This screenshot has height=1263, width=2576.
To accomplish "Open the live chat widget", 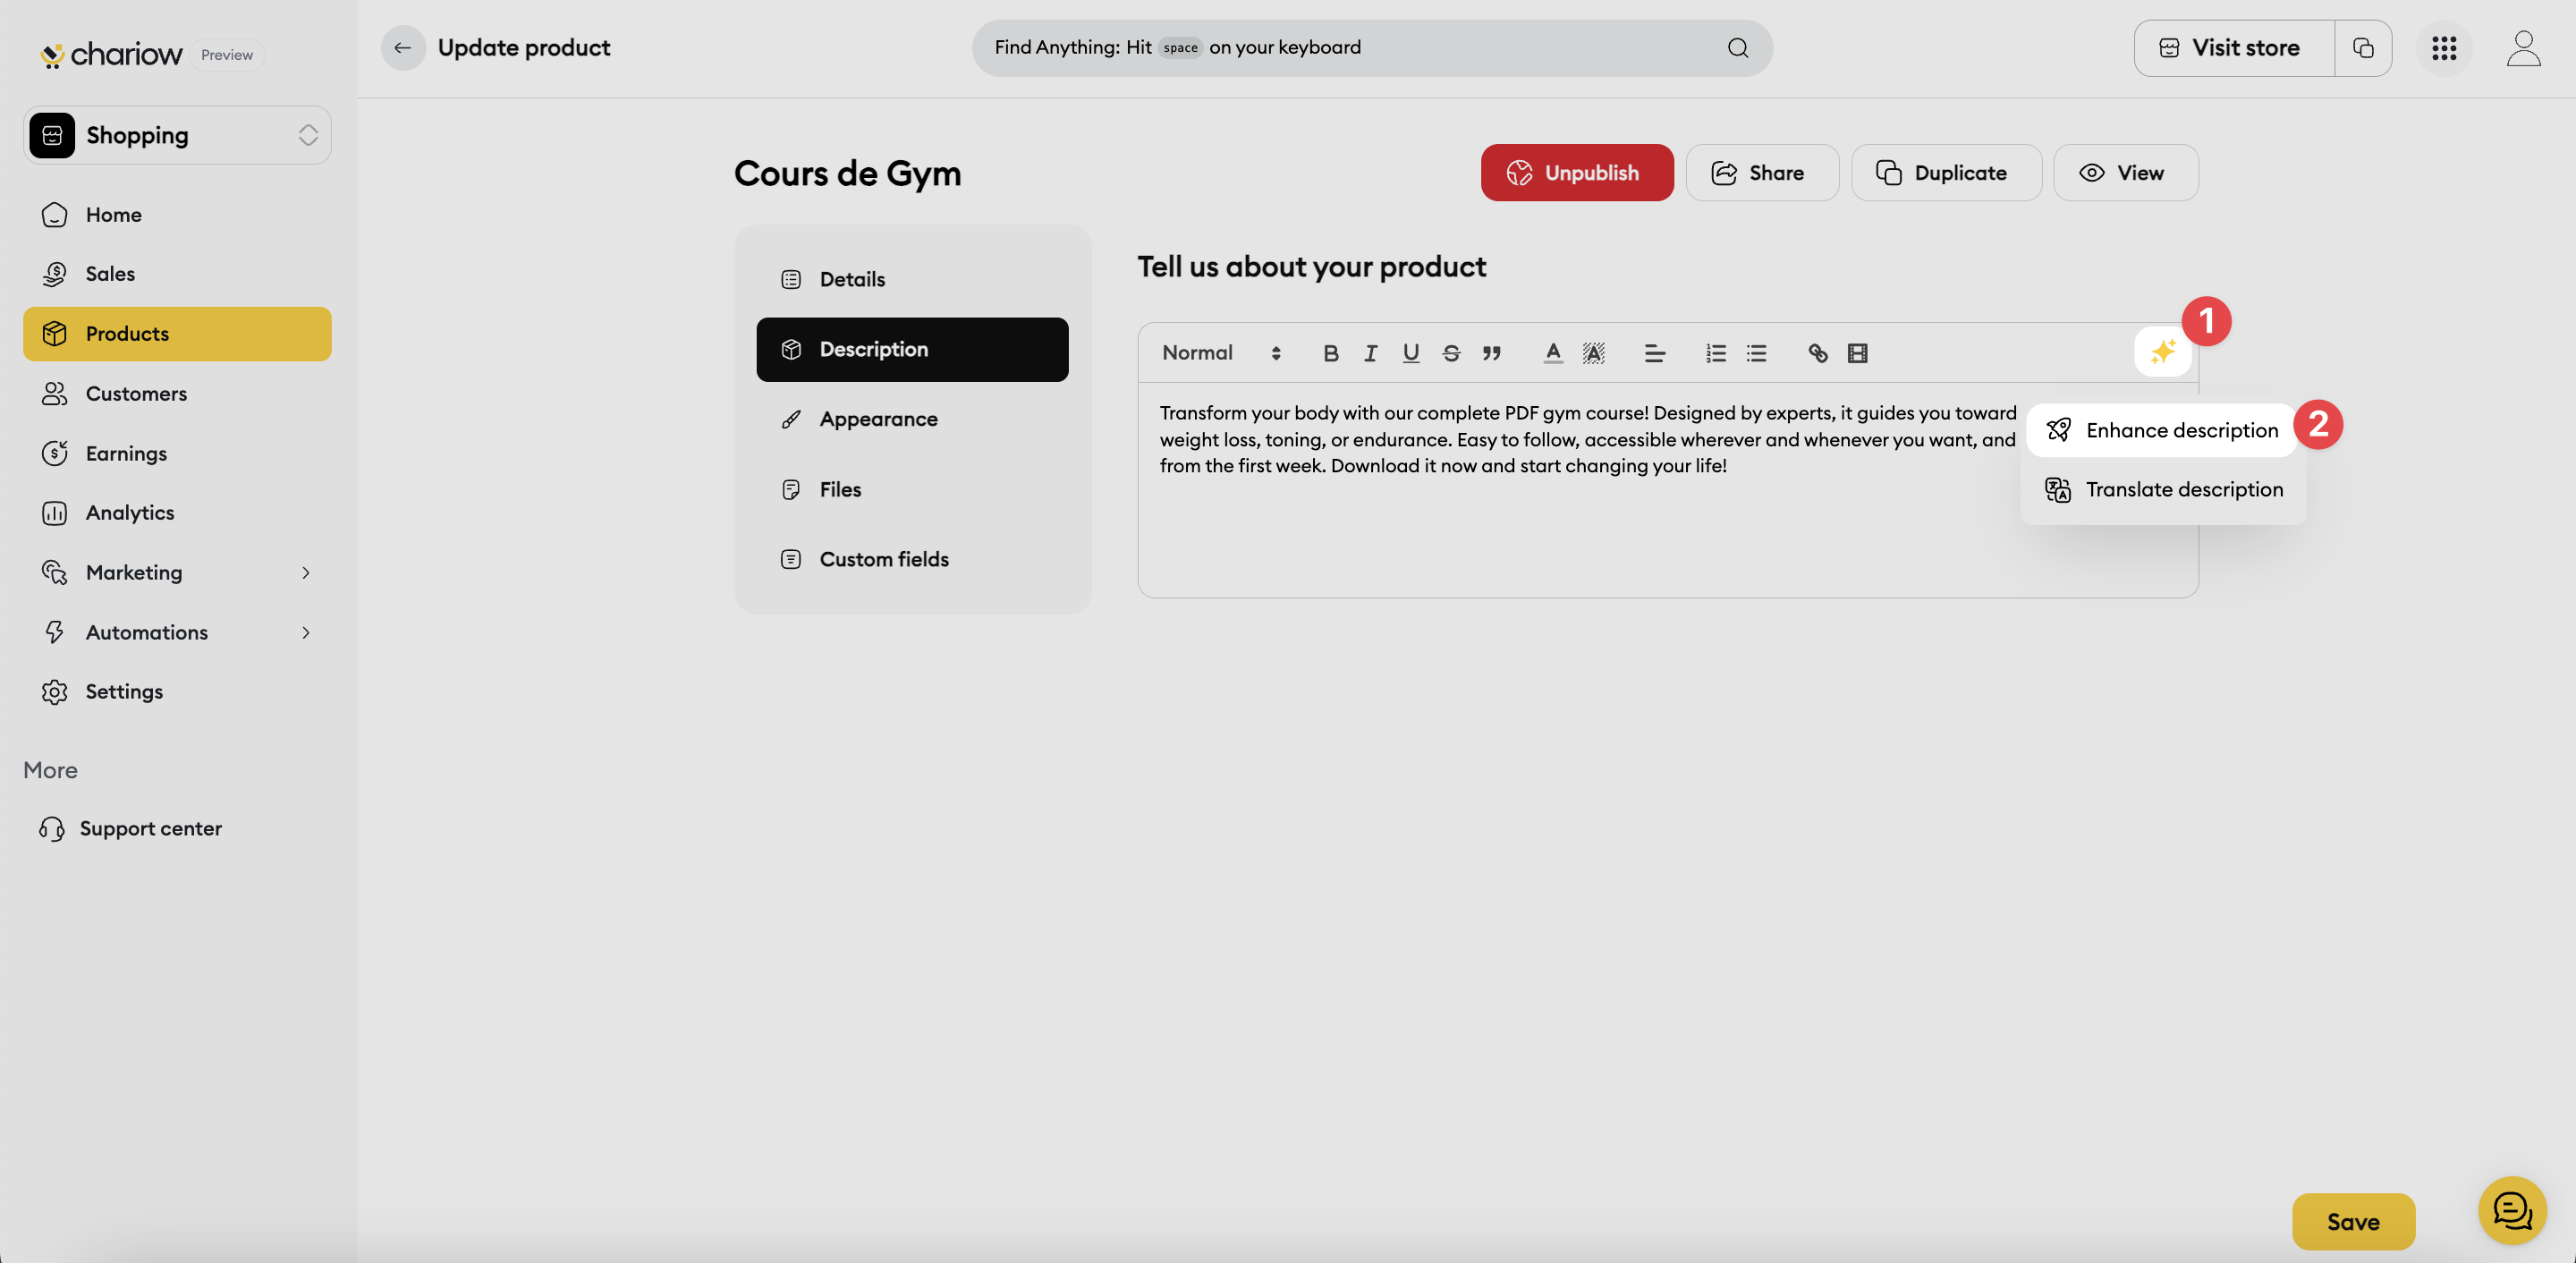I will pos(2512,1210).
